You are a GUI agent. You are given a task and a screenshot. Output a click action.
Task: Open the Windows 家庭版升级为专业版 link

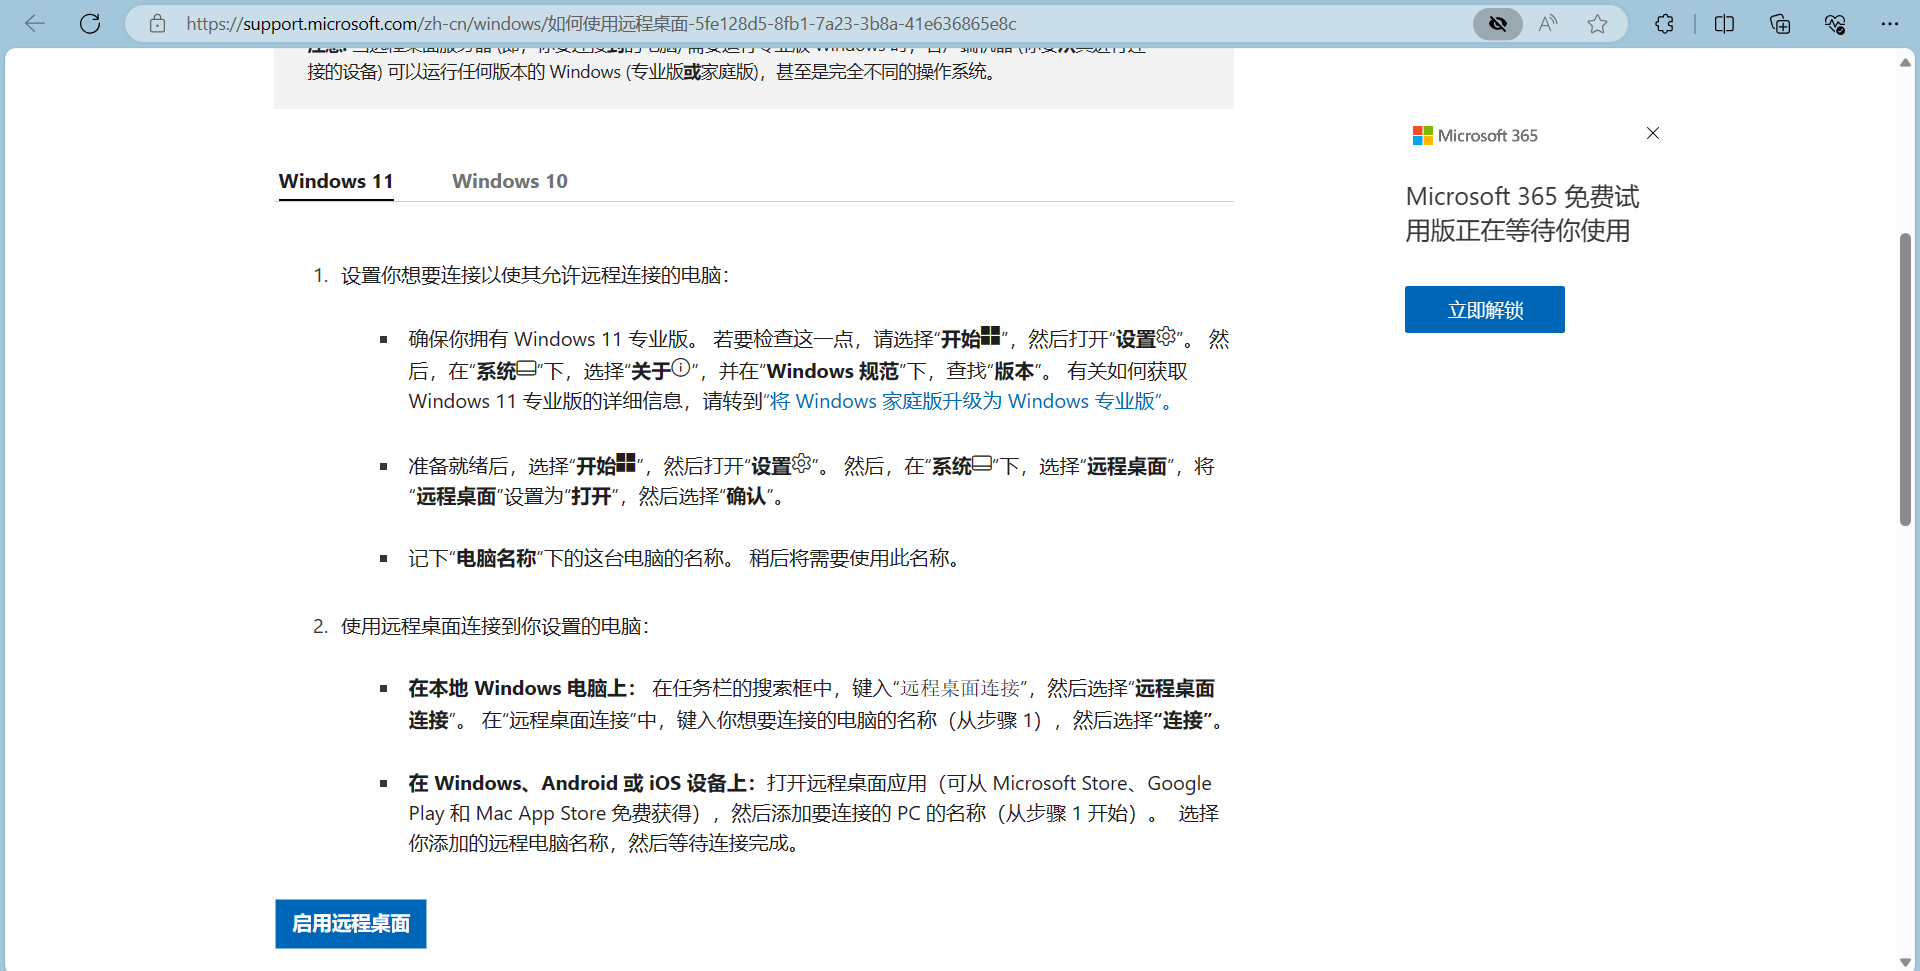coord(965,401)
